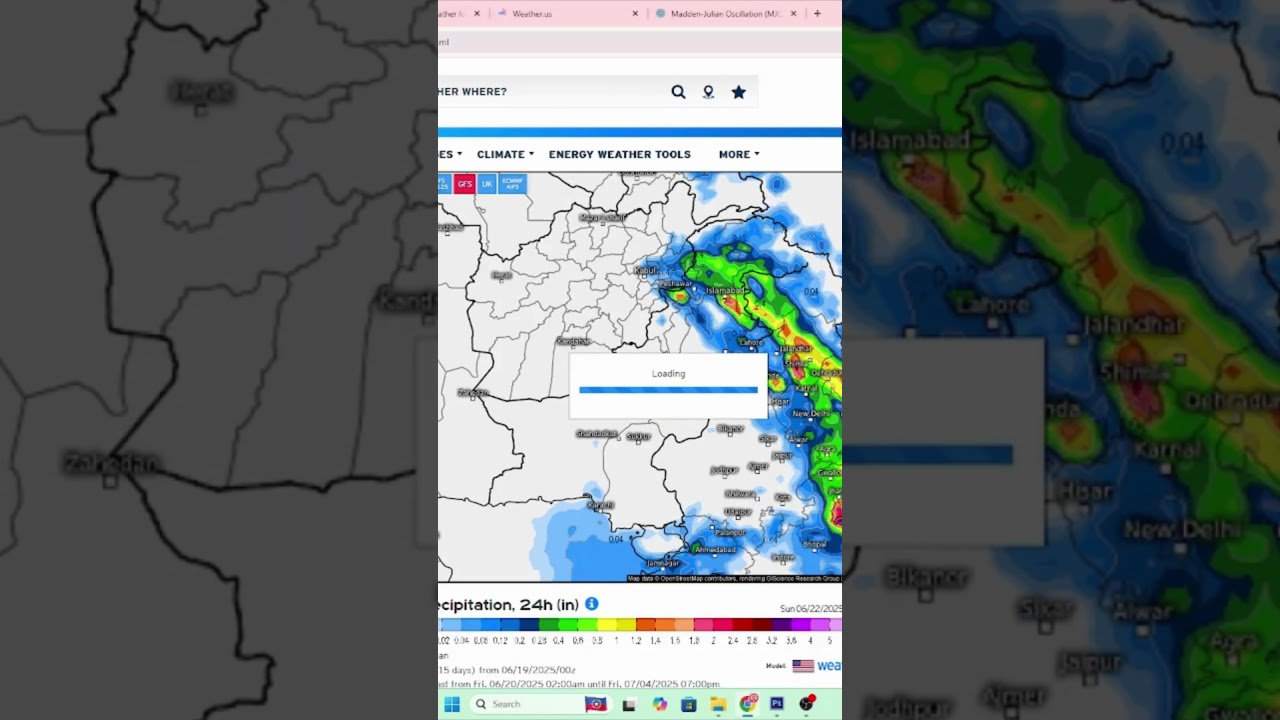
Task: Click the browser address bar
Action: 640,42
